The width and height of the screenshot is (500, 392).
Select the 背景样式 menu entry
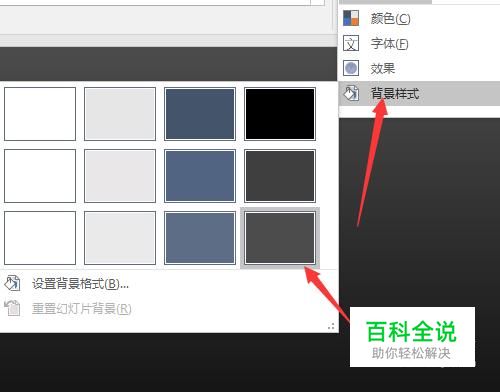coord(419,93)
